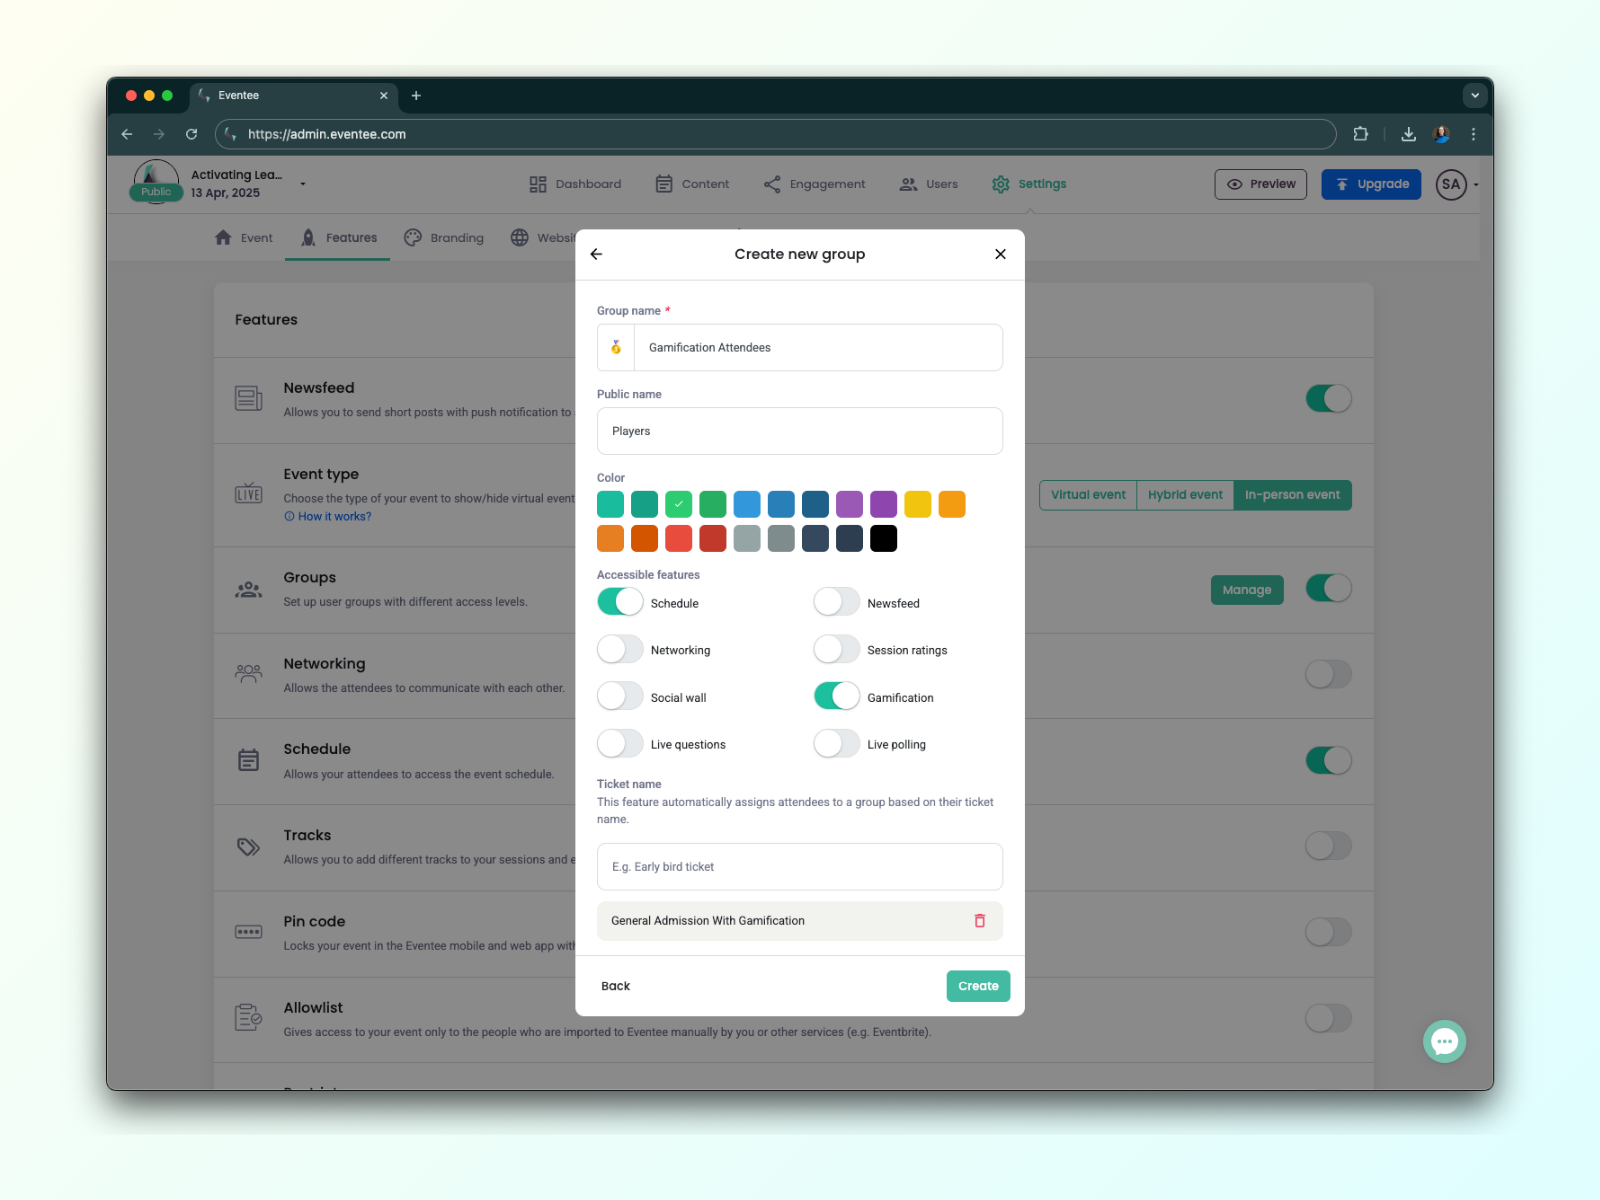1600x1200 pixels.
Task: Click the Upgrade button
Action: click(x=1371, y=184)
